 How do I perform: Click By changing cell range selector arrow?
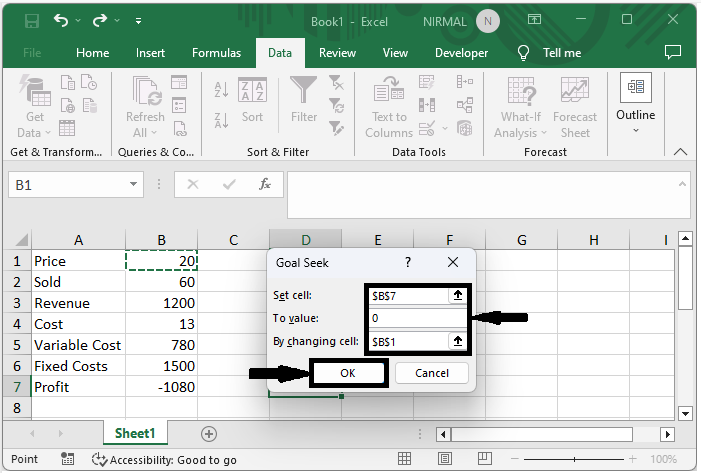(x=458, y=342)
